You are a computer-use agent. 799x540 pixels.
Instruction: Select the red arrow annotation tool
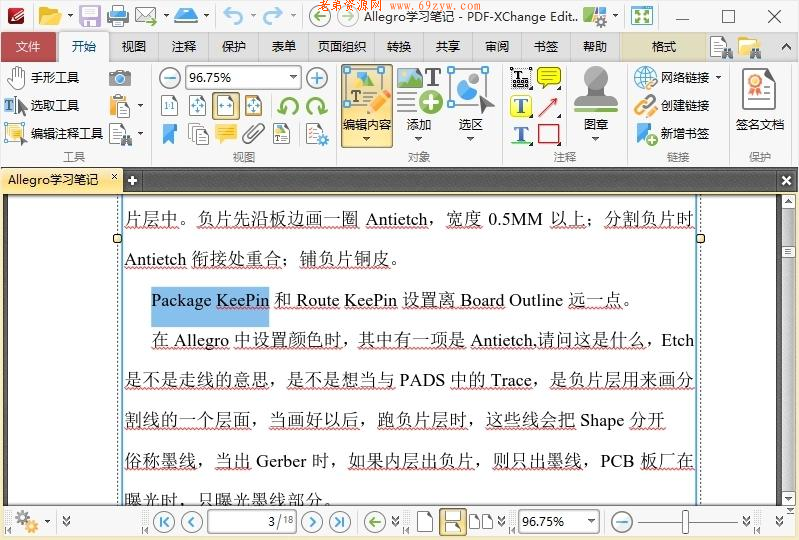coord(549,106)
